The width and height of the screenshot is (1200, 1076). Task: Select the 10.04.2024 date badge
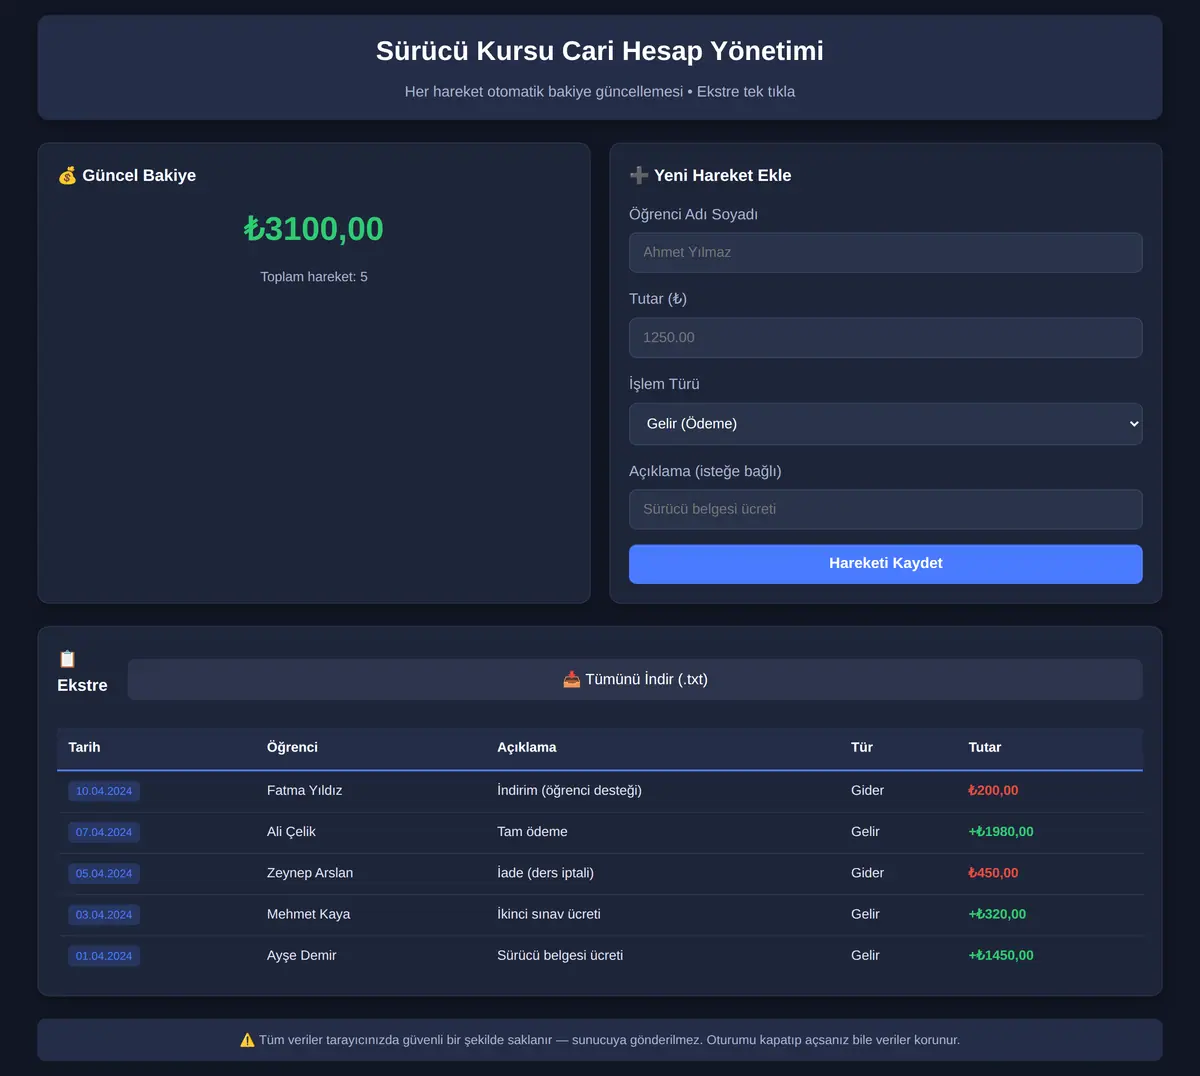[x=104, y=791]
